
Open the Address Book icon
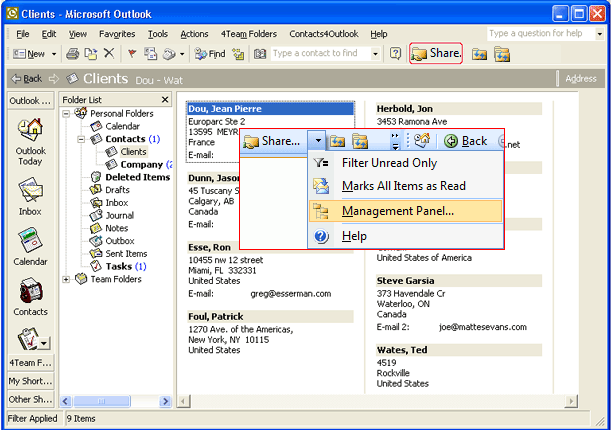[x=260, y=54]
